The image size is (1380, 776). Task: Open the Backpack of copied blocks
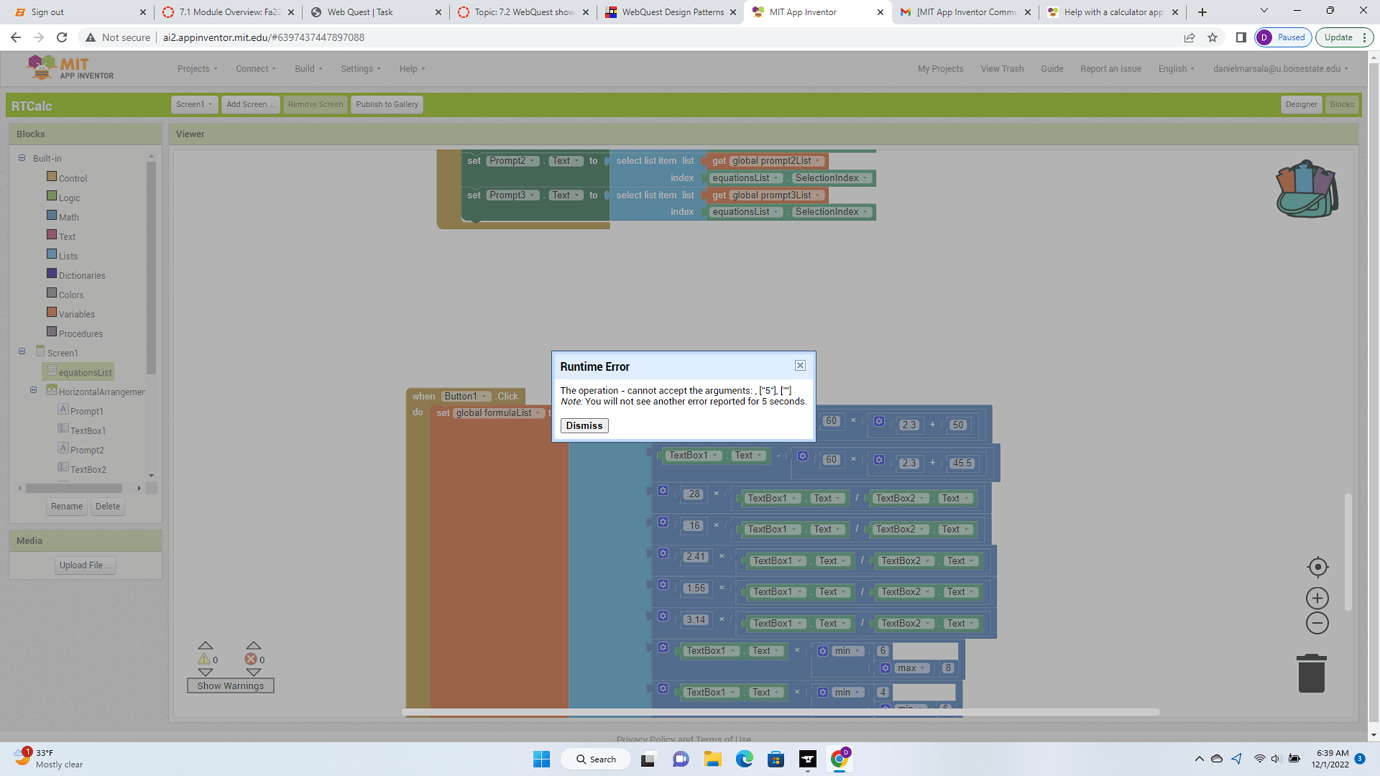coord(1307,188)
